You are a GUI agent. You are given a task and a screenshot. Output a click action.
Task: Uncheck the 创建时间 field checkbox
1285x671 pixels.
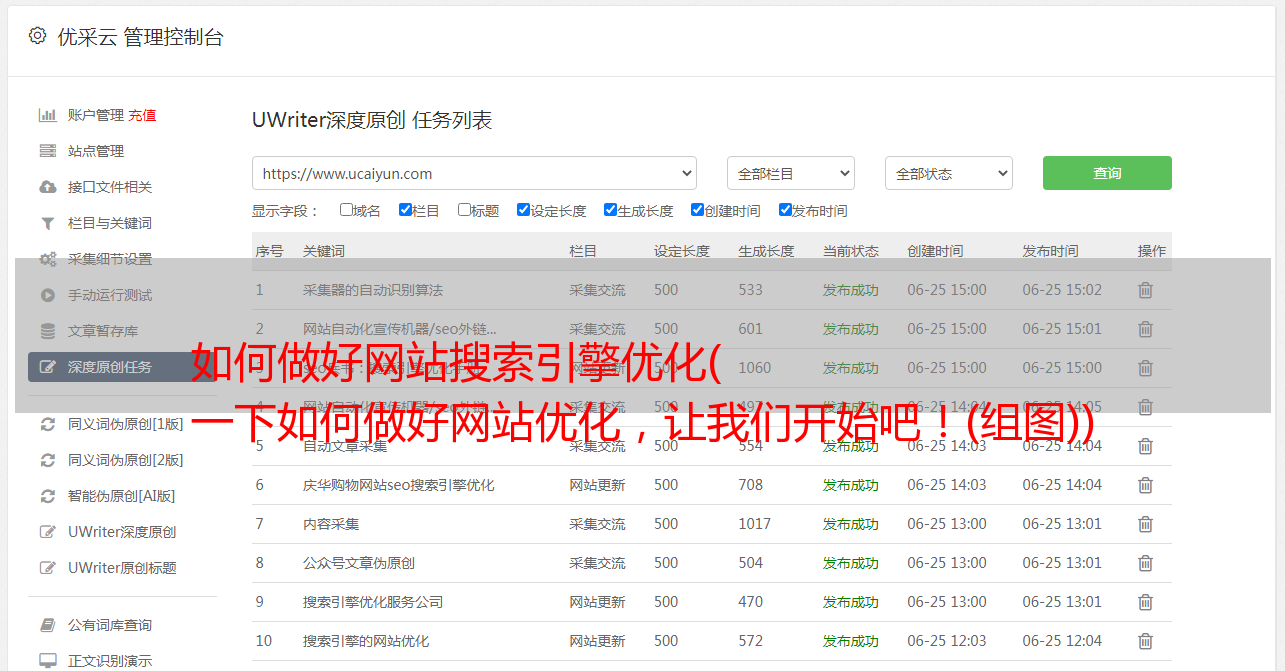coord(697,210)
